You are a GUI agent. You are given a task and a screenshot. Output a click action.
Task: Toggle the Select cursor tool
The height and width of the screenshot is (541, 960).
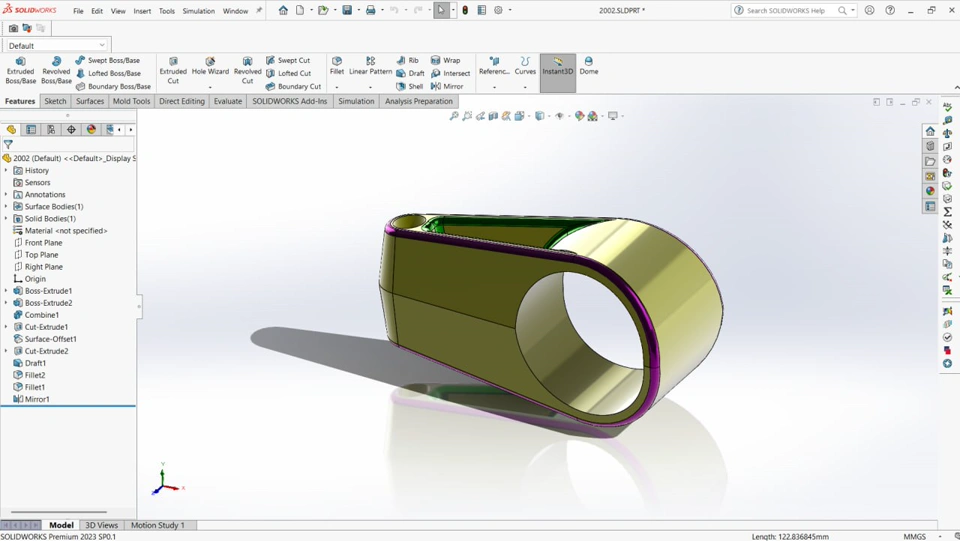pos(441,10)
